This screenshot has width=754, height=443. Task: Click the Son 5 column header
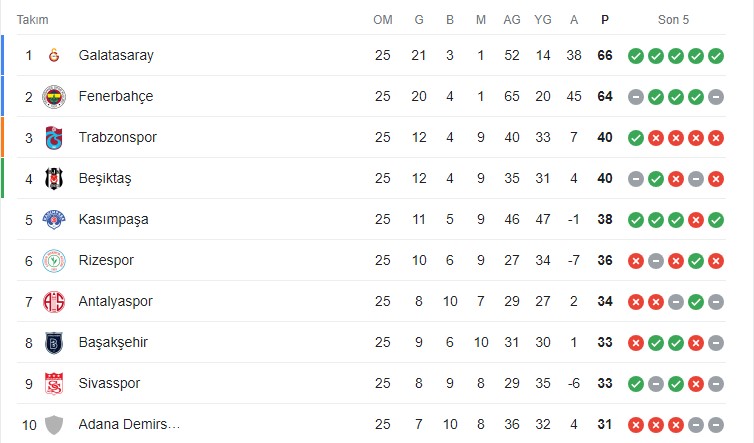pyautogui.click(x=673, y=20)
